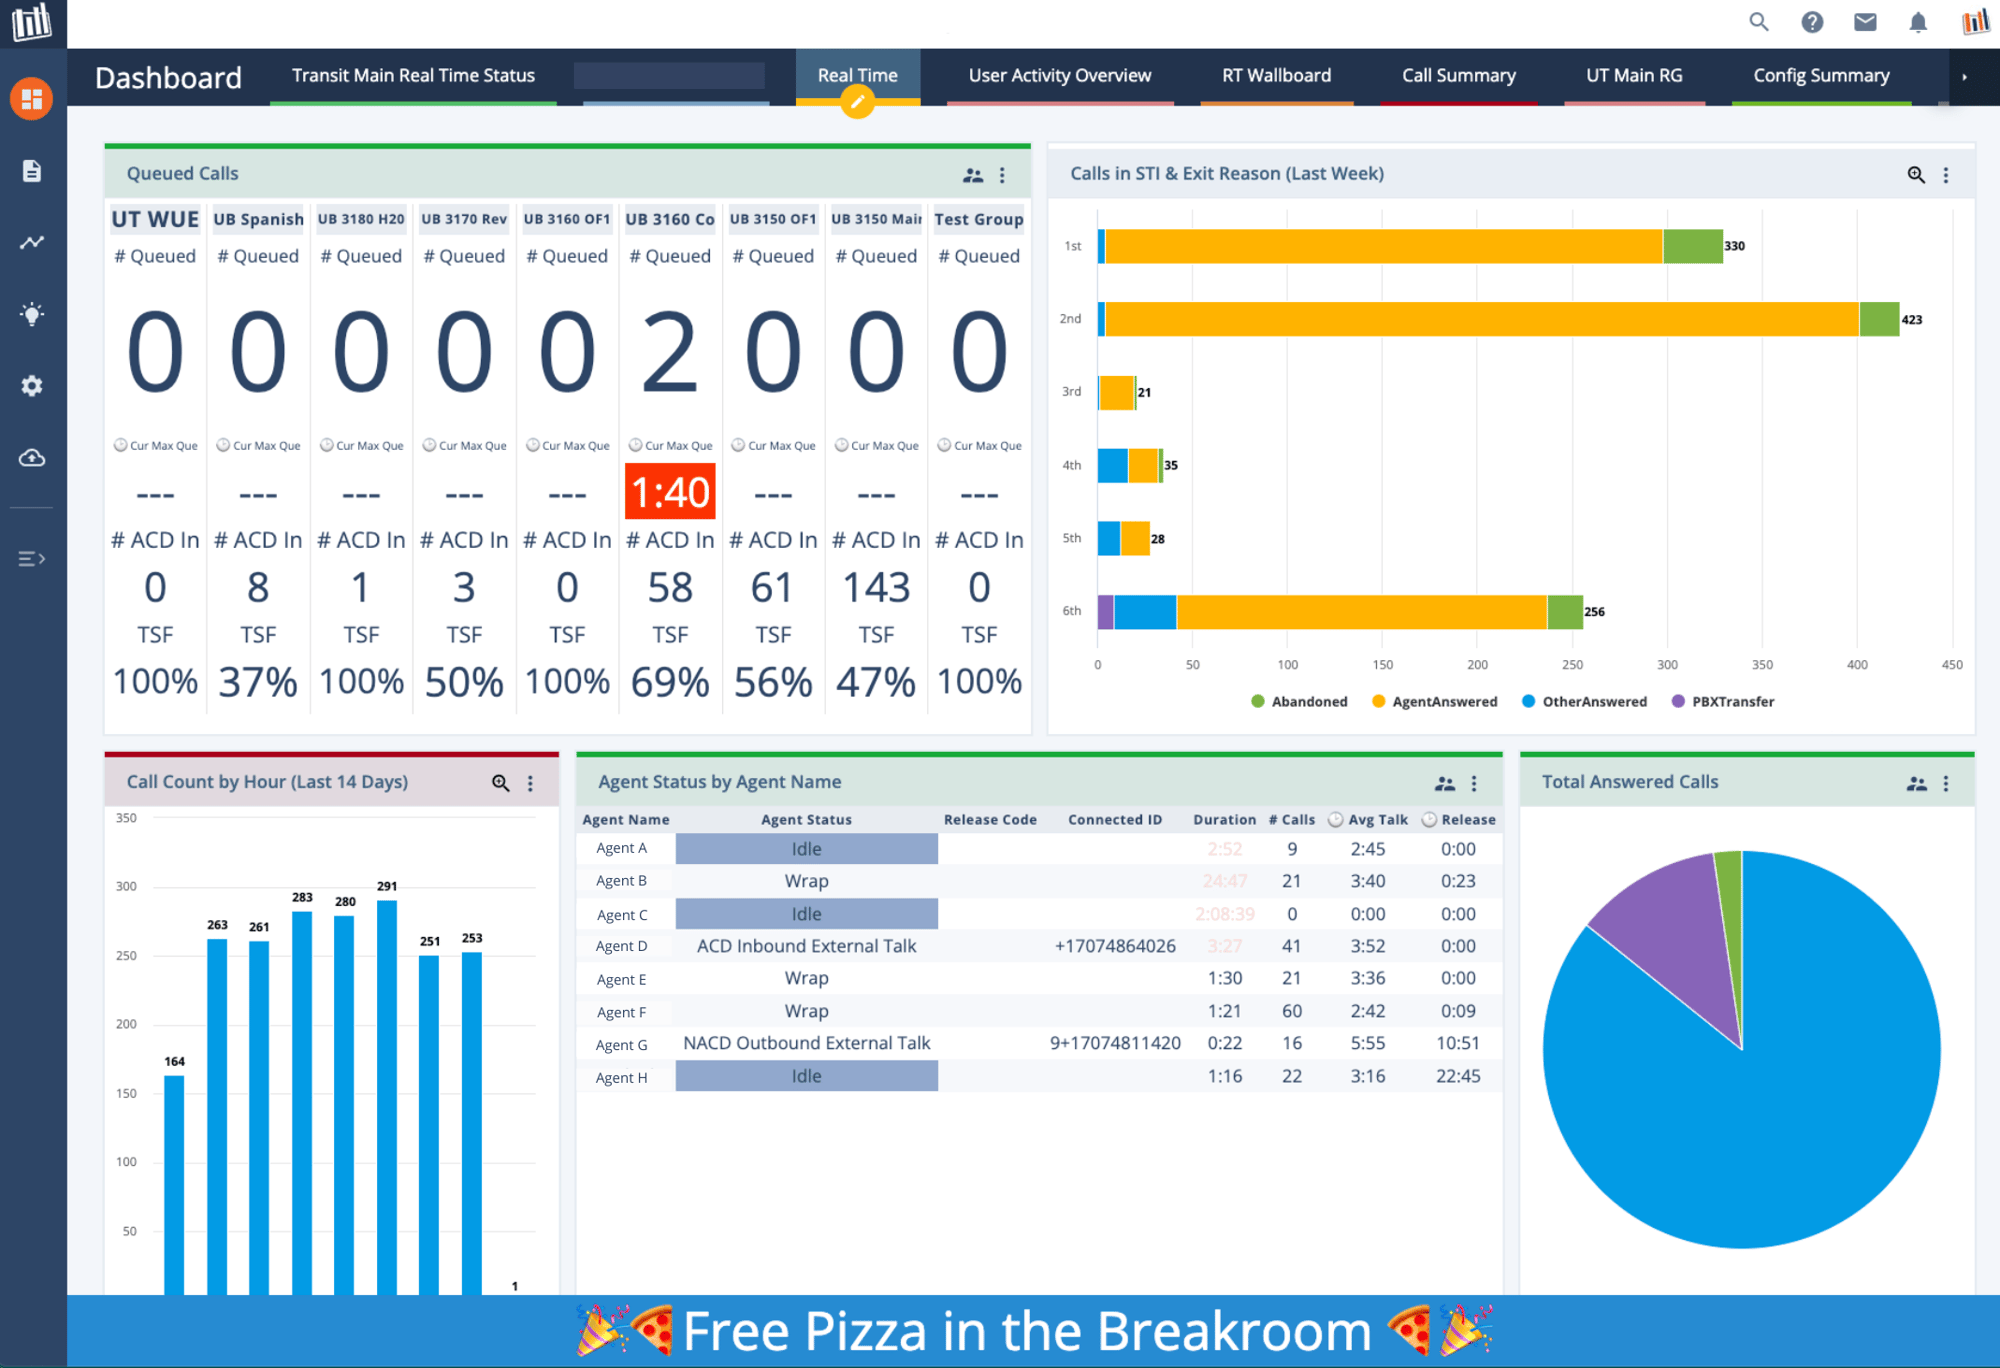Click connected ID +17074864026

pyautogui.click(x=1115, y=946)
